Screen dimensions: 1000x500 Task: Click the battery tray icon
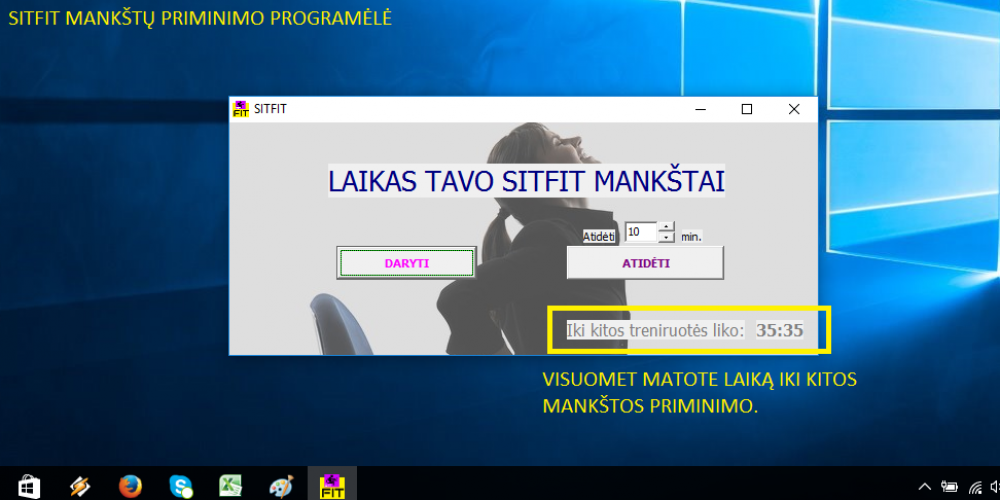(950, 487)
